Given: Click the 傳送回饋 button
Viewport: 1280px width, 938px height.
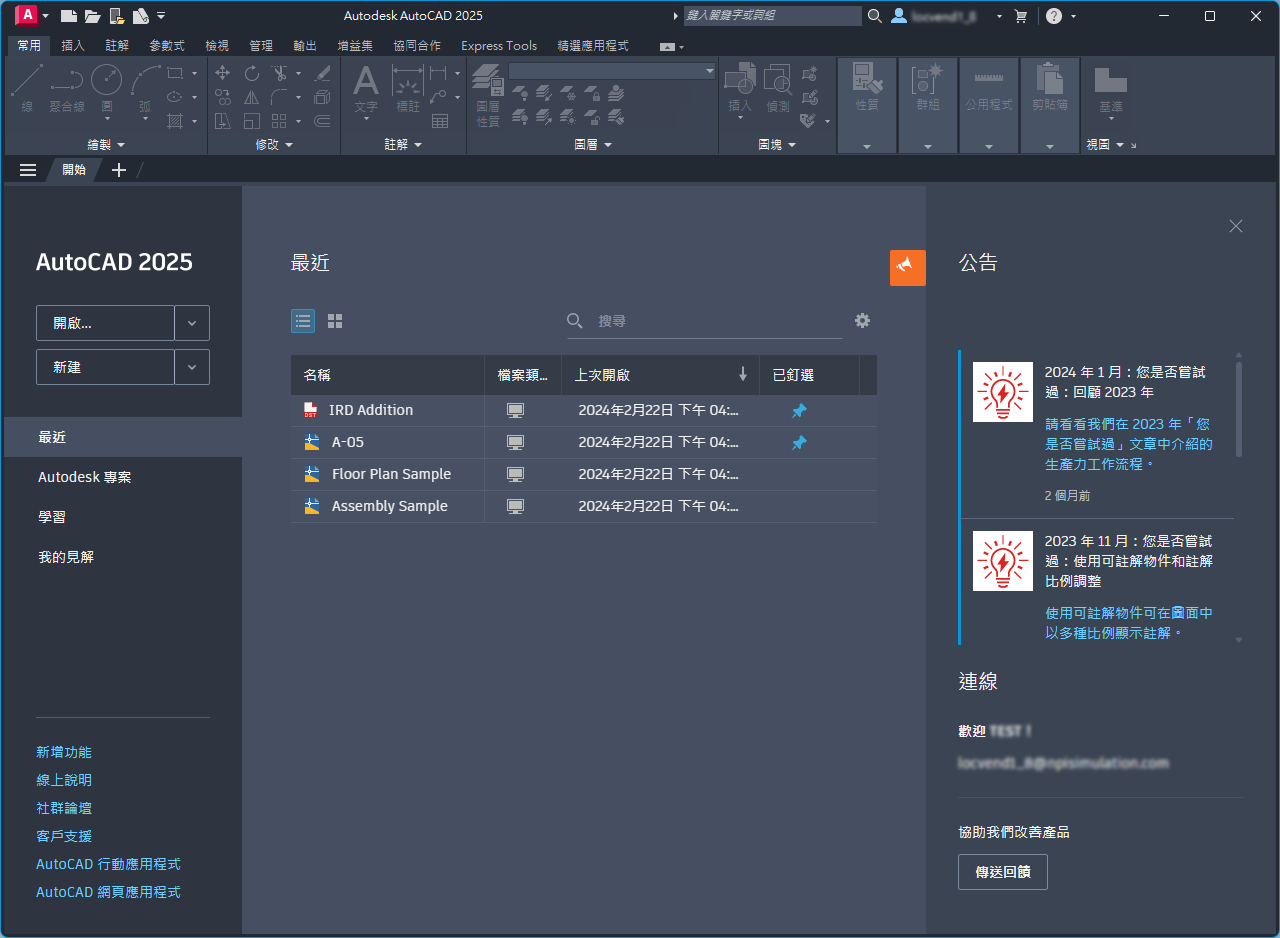Looking at the screenshot, I should 1002,872.
